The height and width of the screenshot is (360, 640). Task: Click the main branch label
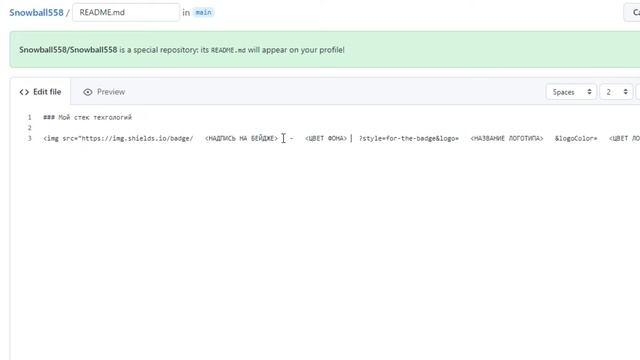click(x=203, y=13)
